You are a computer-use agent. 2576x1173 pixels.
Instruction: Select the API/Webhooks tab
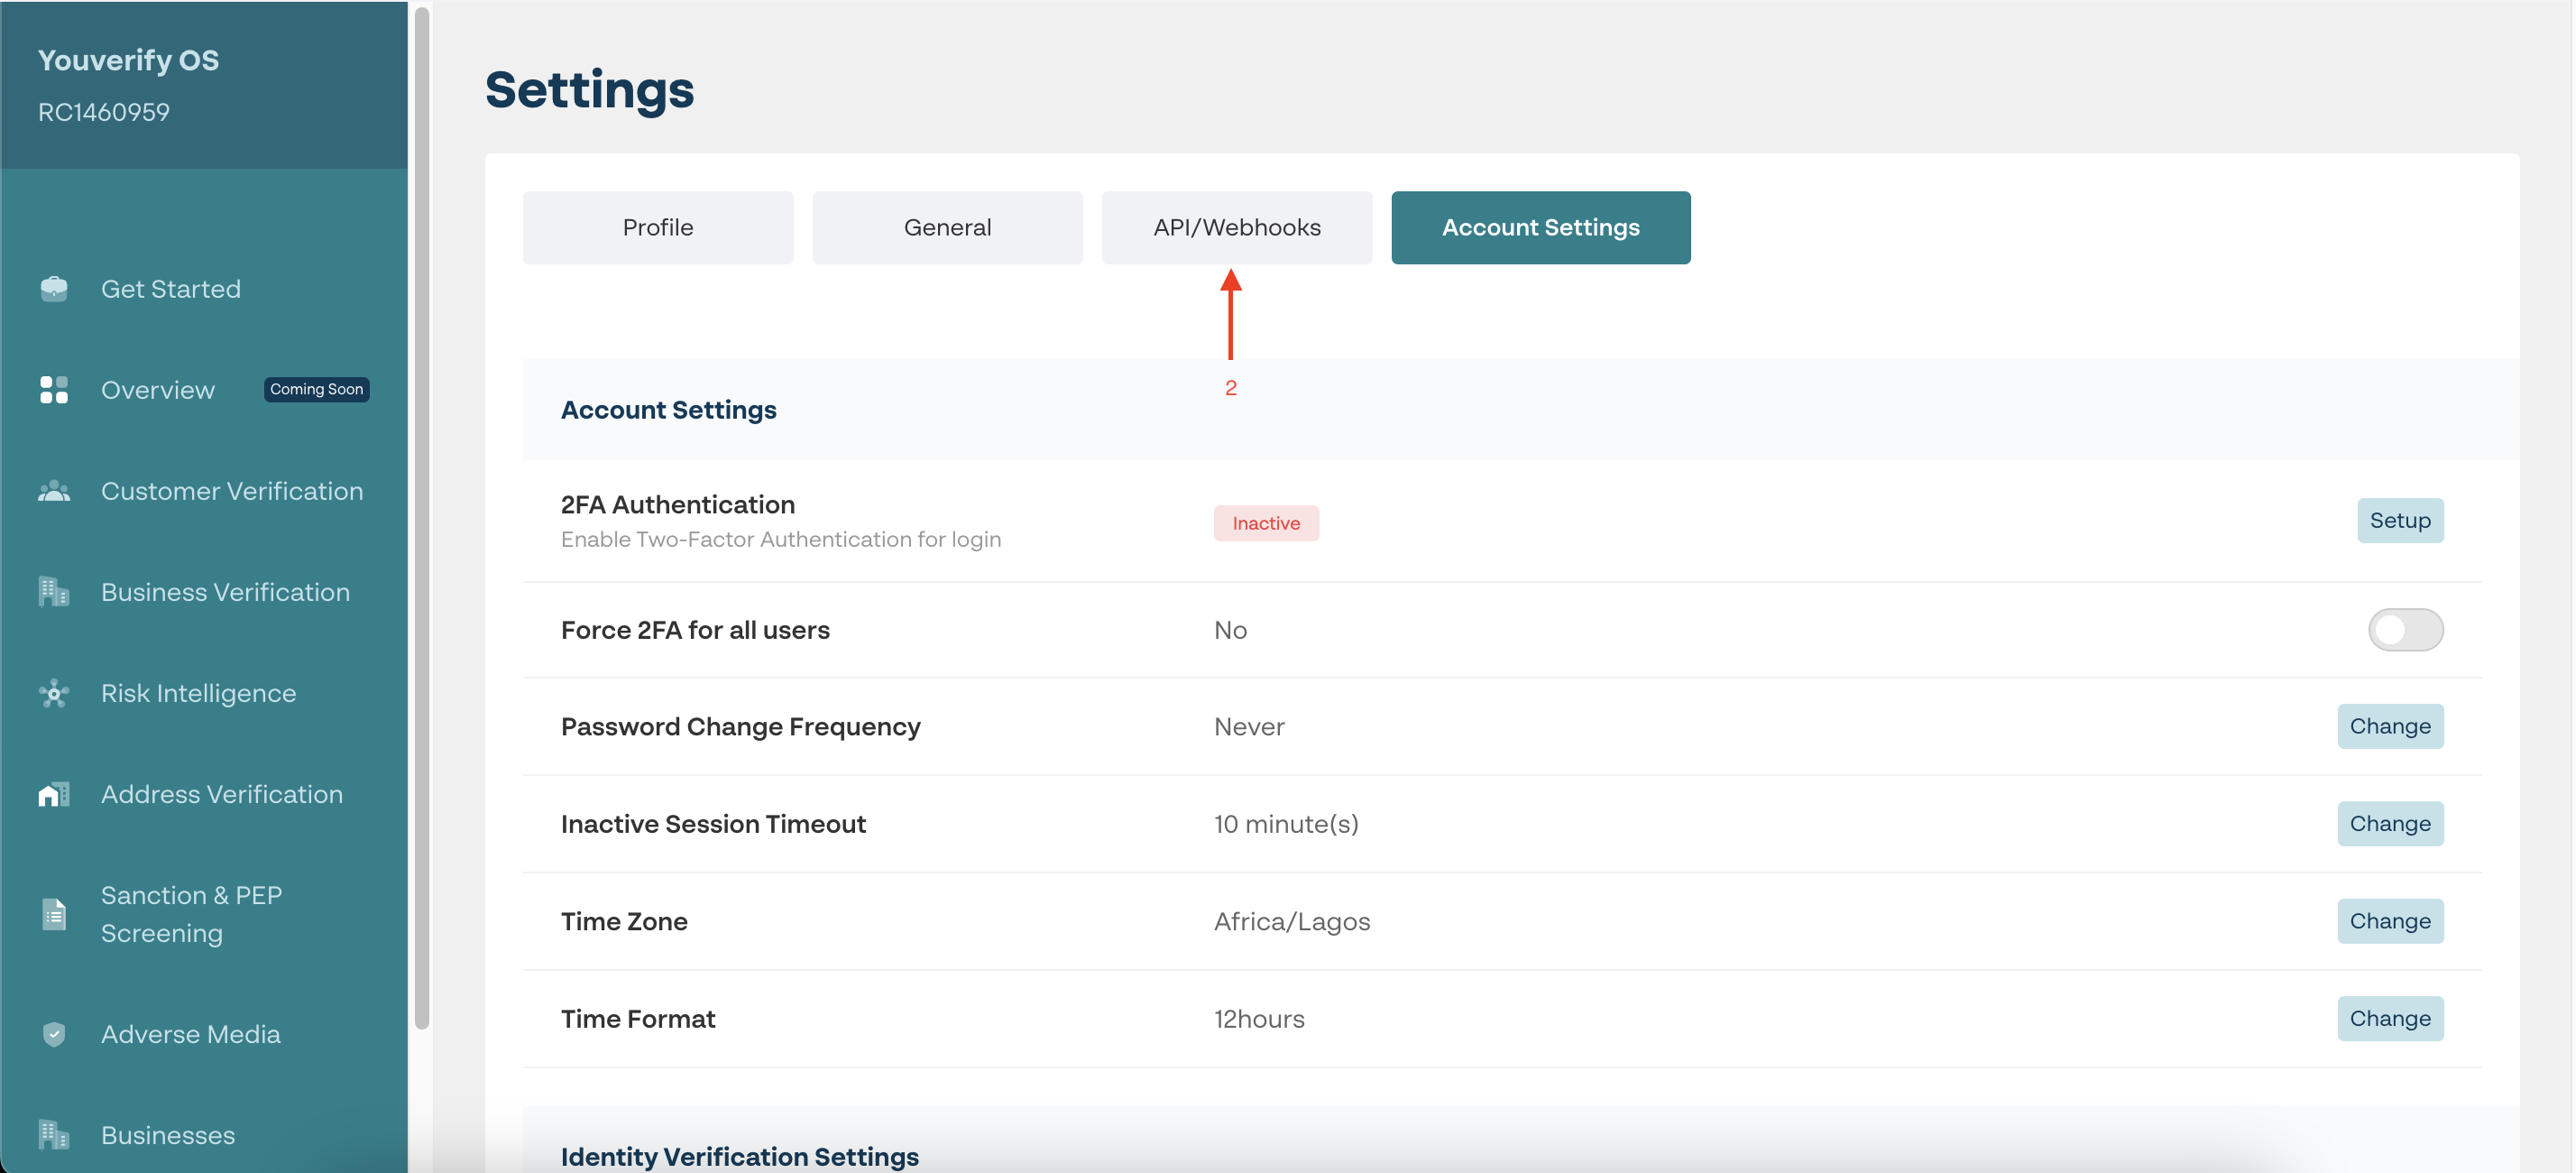[x=1236, y=228]
